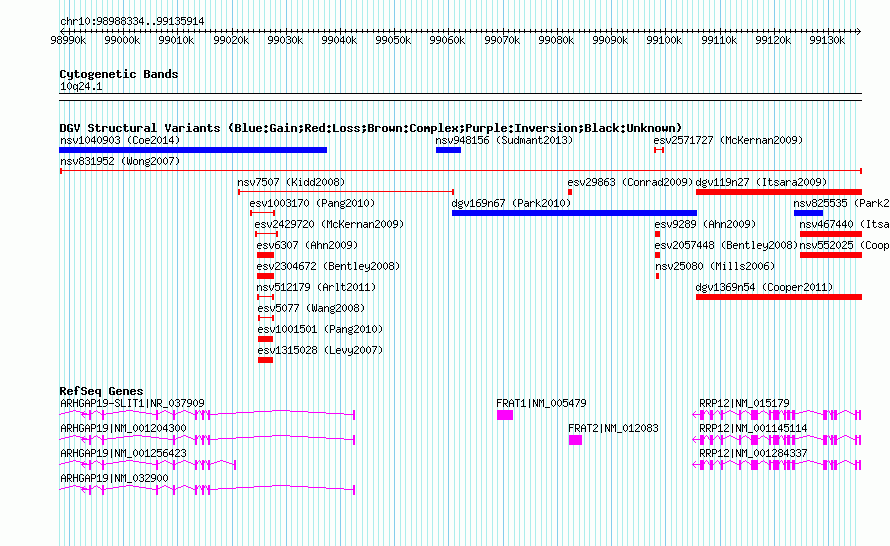The image size is (890, 546).
Task: Click the blue nsv948156 gain bar
Action: pos(448,150)
